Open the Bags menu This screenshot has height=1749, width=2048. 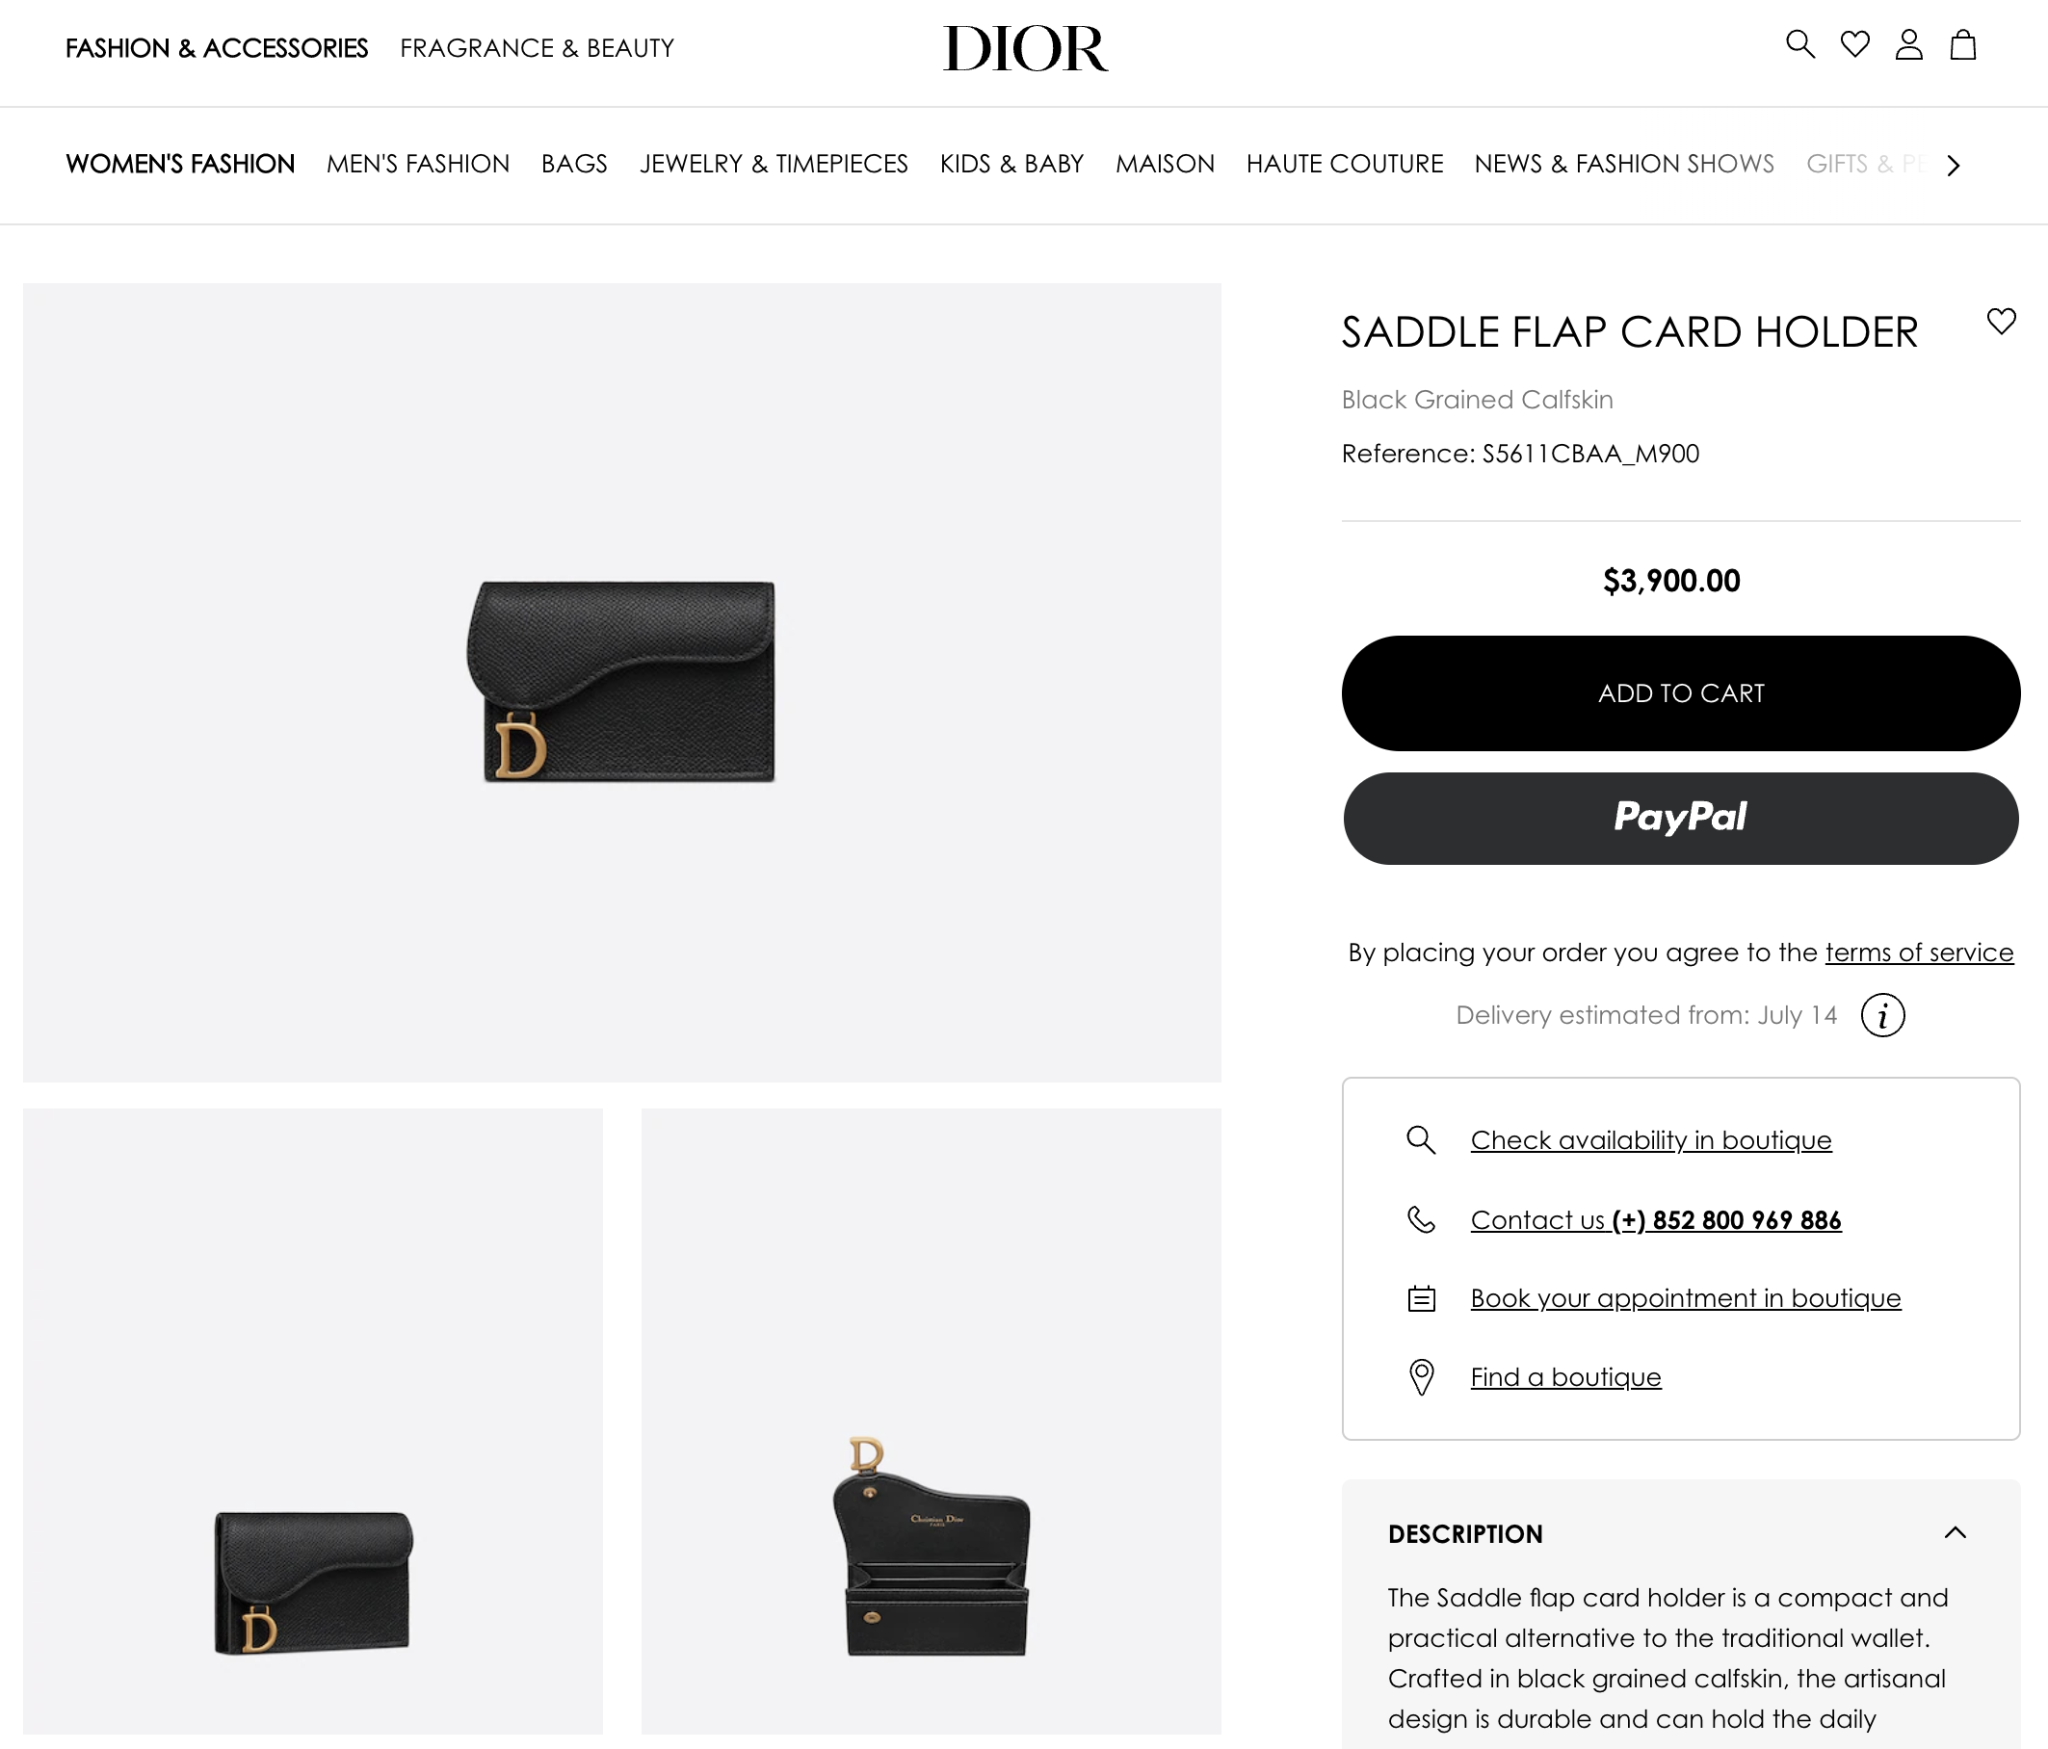(x=574, y=163)
